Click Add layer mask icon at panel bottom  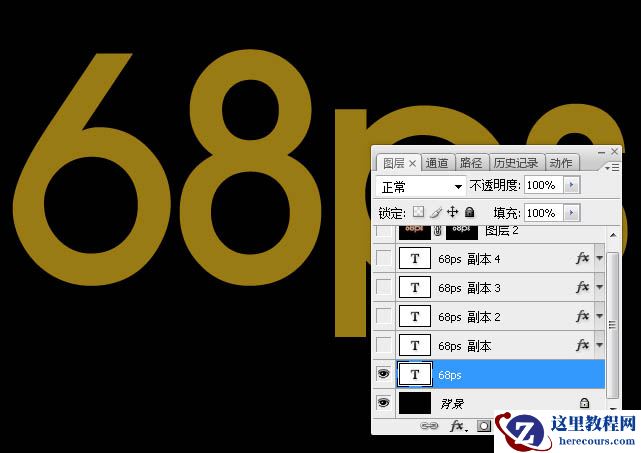(x=484, y=426)
